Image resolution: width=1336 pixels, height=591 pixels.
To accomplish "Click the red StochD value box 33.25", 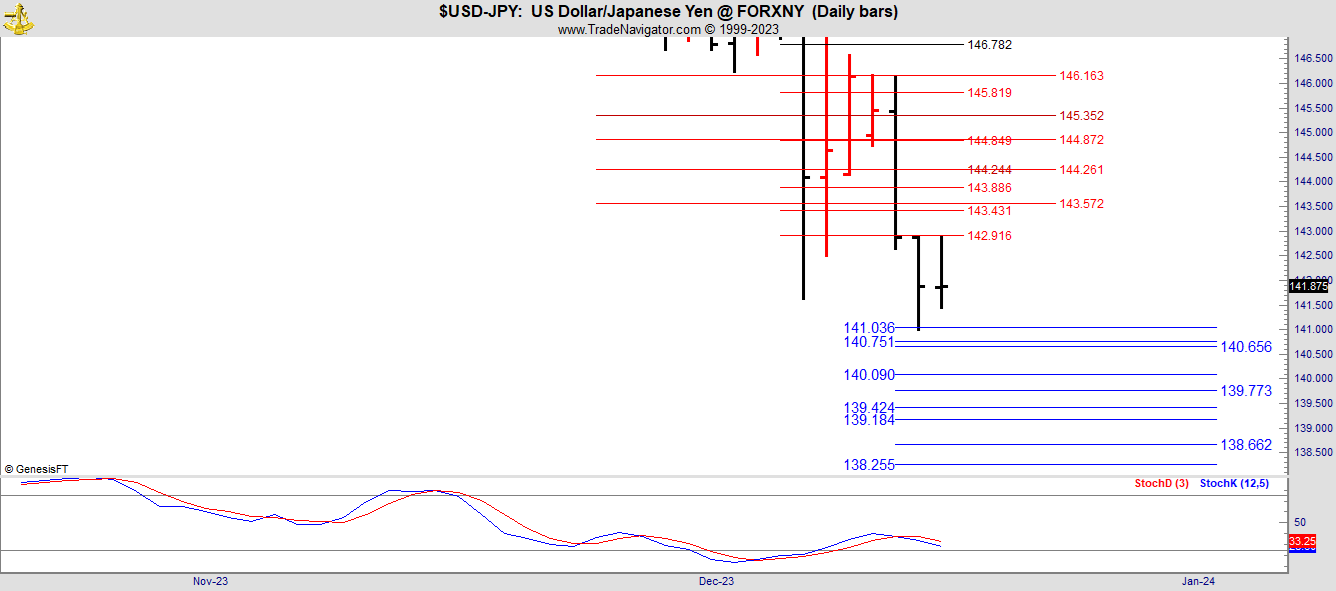I will [1302, 540].
